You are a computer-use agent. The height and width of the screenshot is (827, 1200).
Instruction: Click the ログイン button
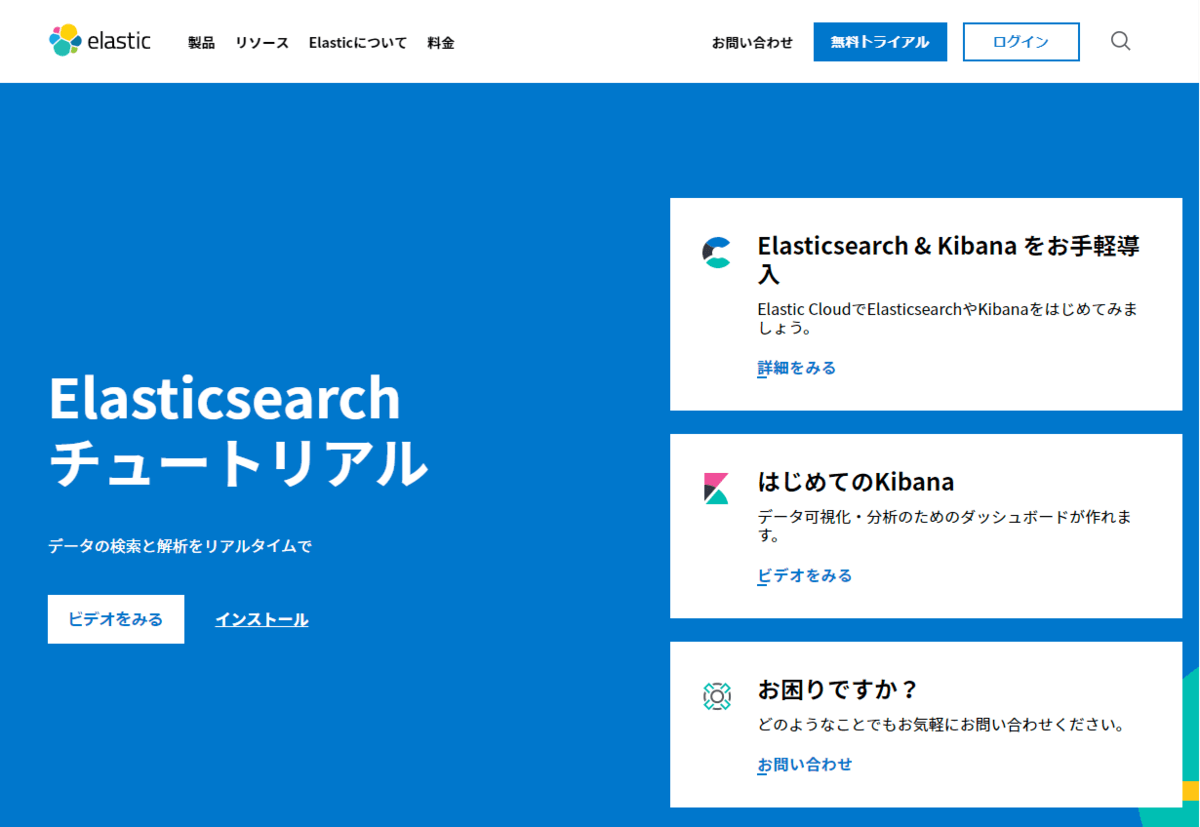1021,42
